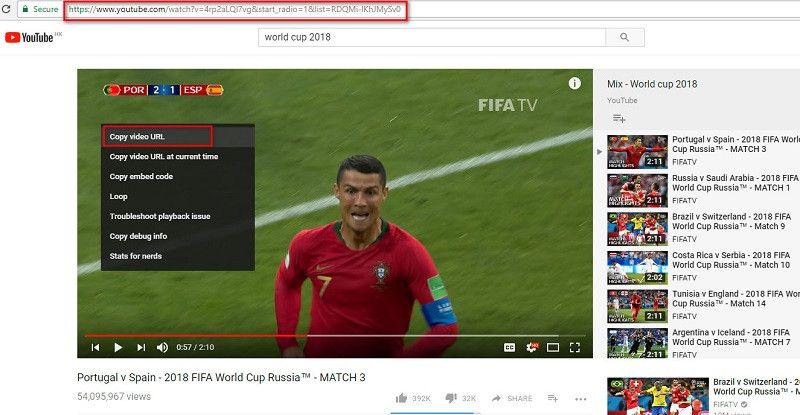The height and width of the screenshot is (415, 800).
Task: Open the video info card icon
Action: point(574,83)
